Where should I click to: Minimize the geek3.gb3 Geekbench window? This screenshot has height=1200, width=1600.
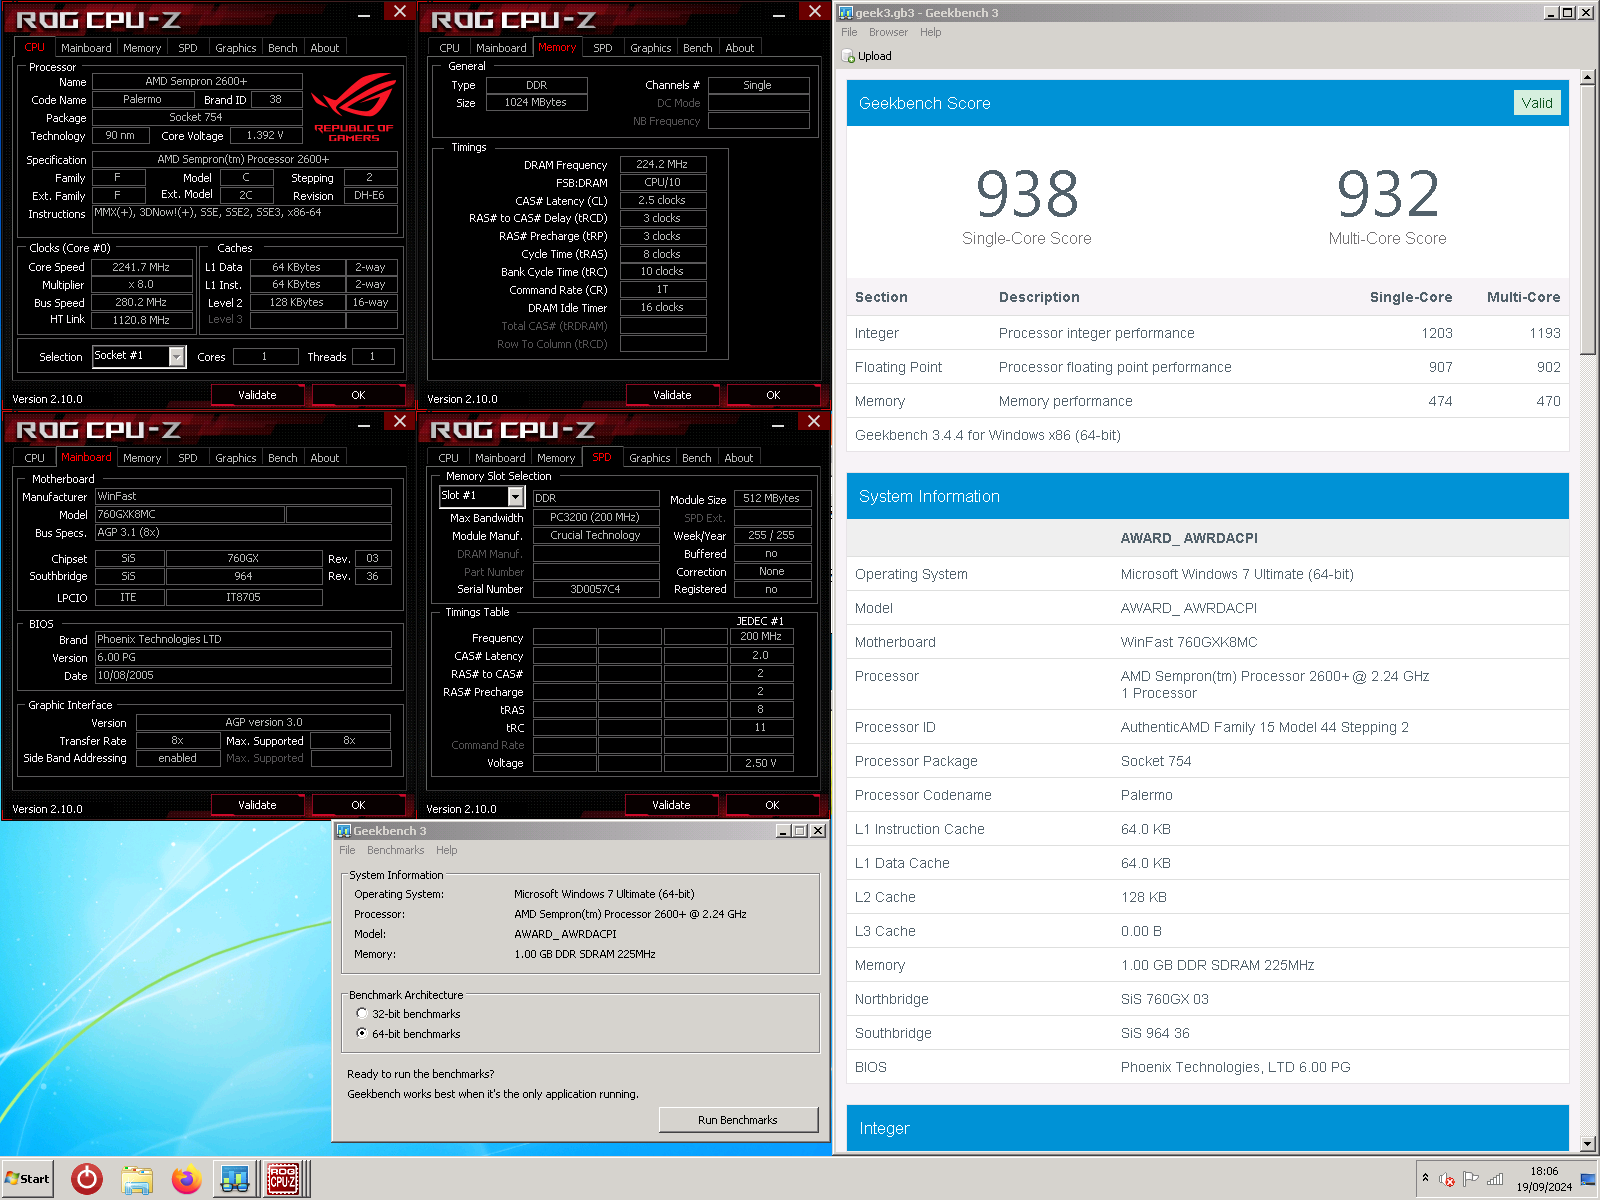pyautogui.click(x=1550, y=13)
